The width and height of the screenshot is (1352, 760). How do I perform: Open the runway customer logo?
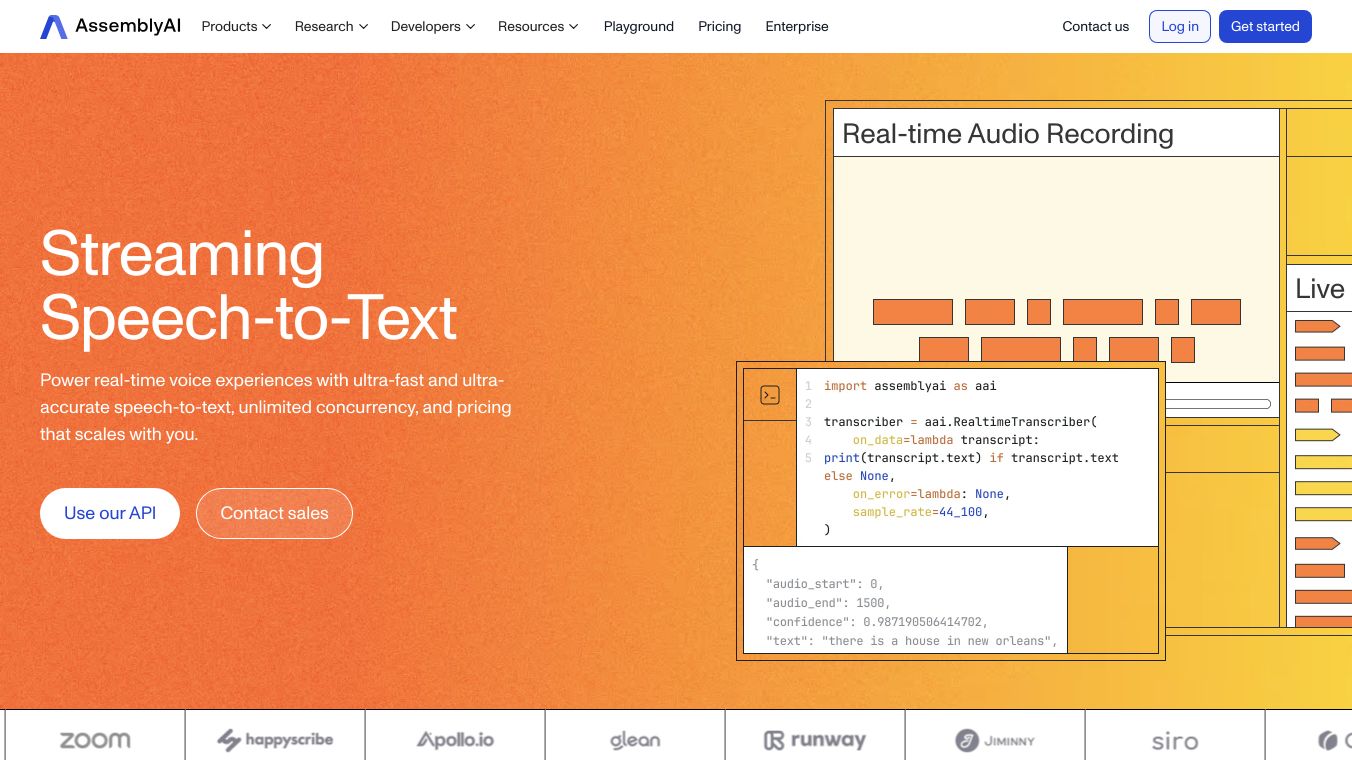click(815, 740)
